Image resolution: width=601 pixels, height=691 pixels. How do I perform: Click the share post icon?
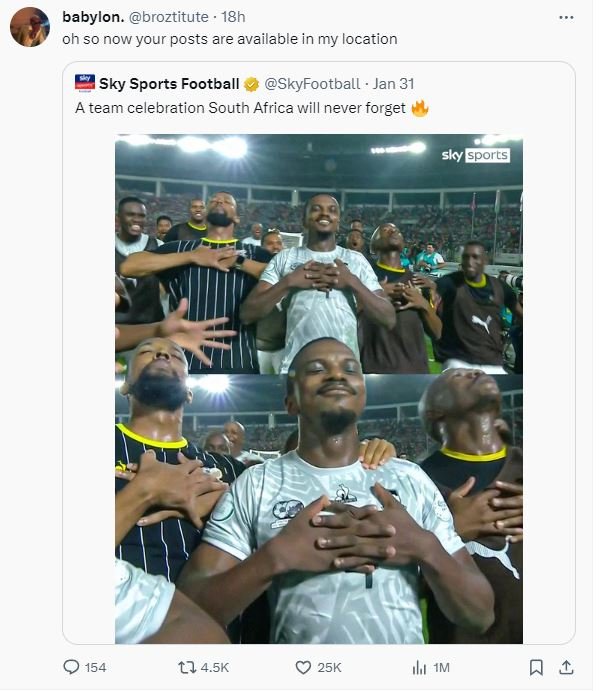tap(565, 667)
